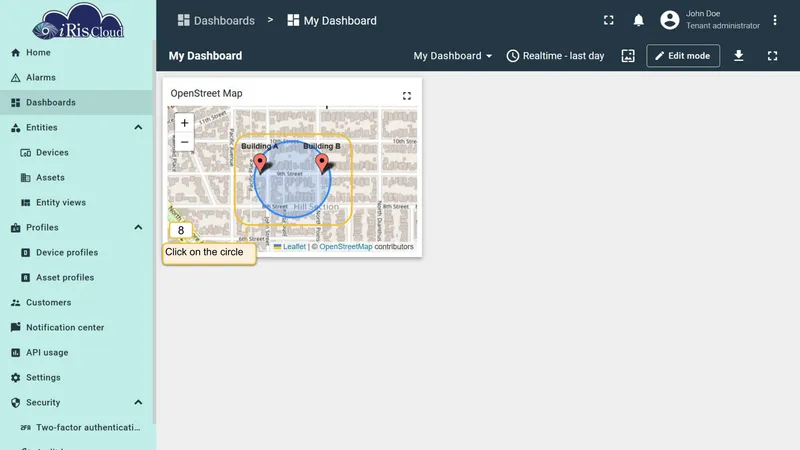Expand OpenStreet Map widget to fullscreen

click(x=407, y=96)
